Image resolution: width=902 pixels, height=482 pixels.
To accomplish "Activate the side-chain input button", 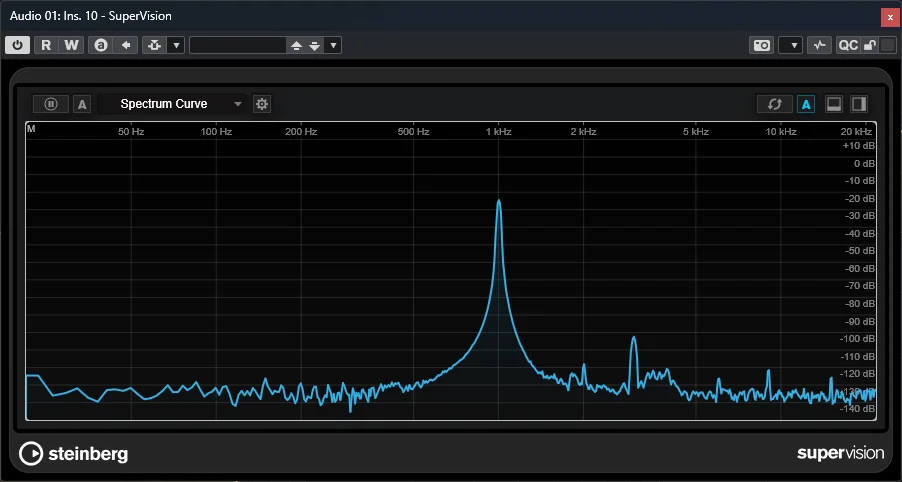I will [x=154, y=45].
